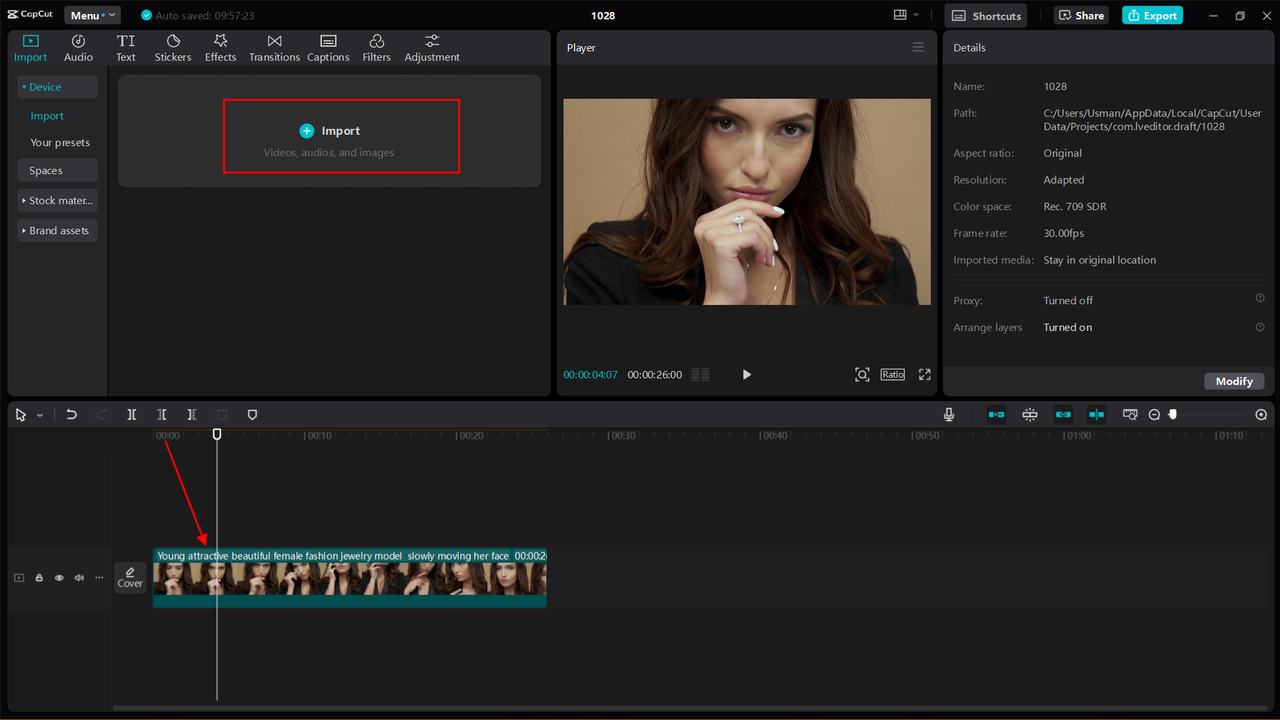Select the voiceover microphone tool
The image size is (1280, 720).
(x=948, y=414)
